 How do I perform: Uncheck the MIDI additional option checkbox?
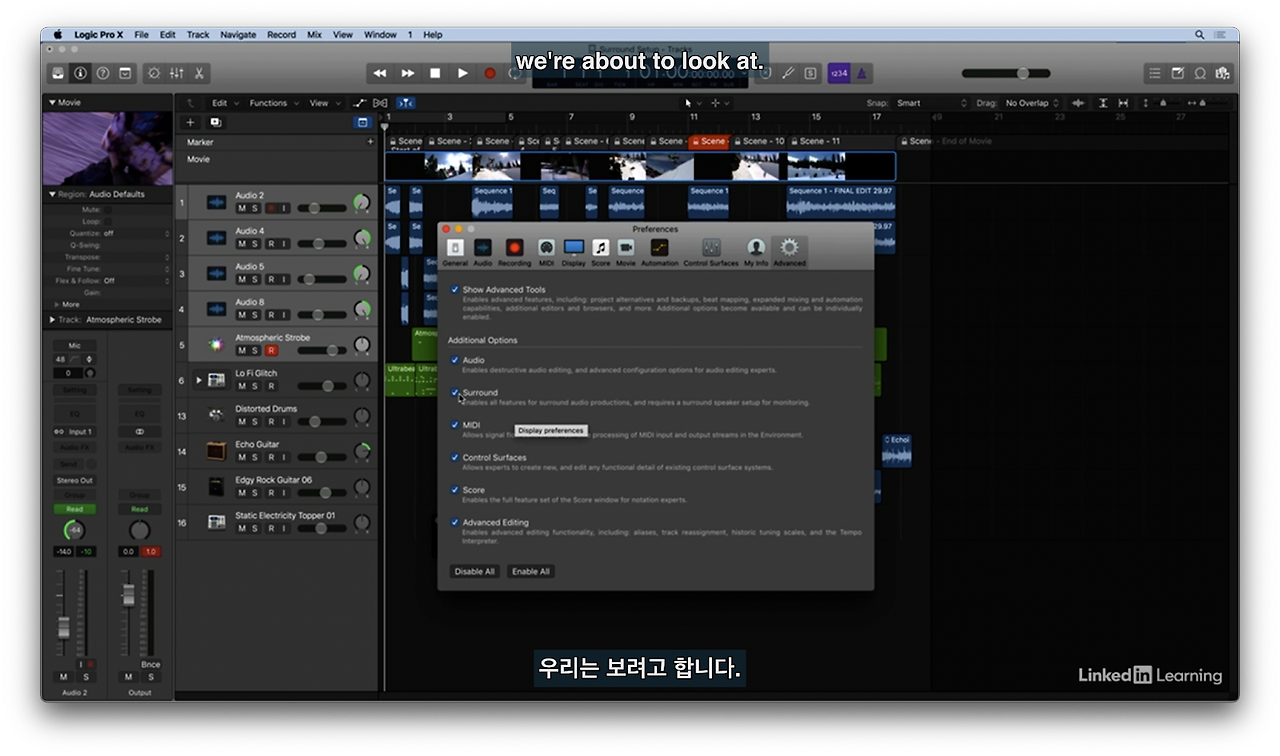click(x=455, y=425)
